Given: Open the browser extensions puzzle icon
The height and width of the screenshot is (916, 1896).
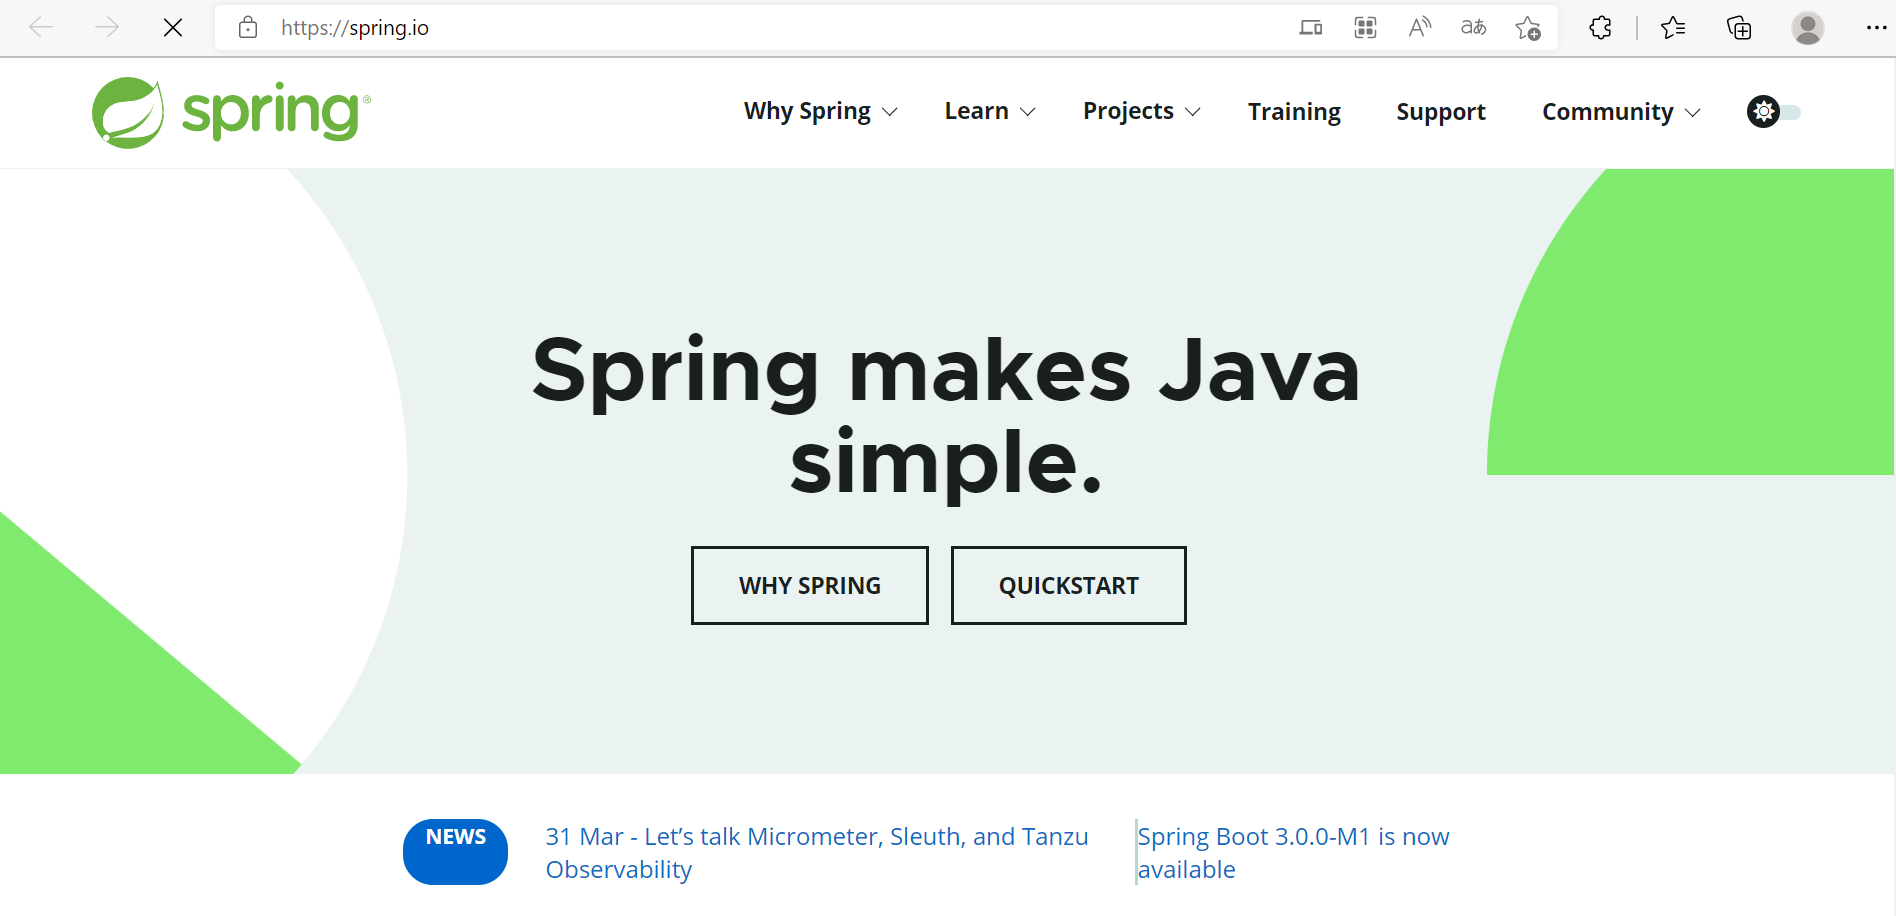Looking at the screenshot, I should pyautogui.click(x=1600, y=27).
